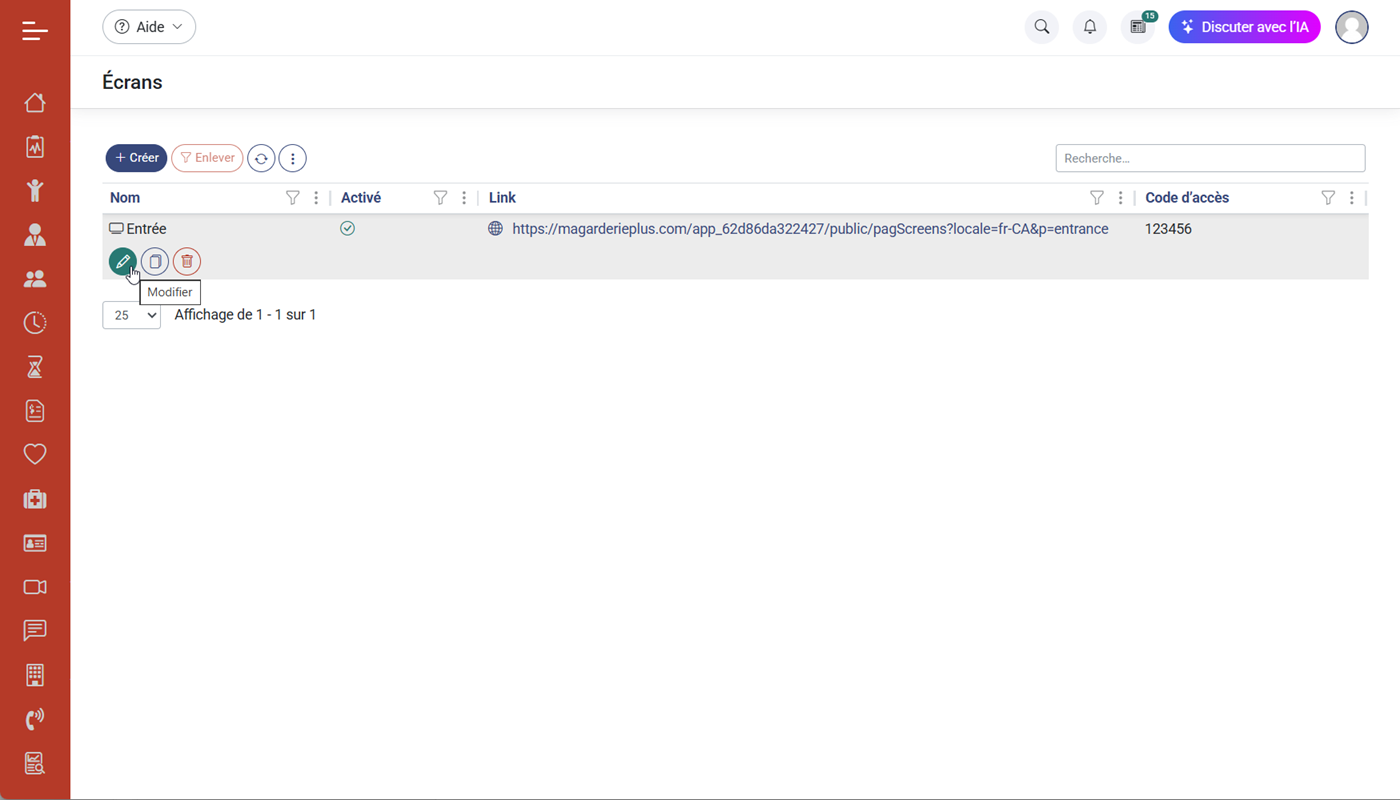Screen dimensions: 1400x800
Task: Open Activé column options menu
Action: 464,198
